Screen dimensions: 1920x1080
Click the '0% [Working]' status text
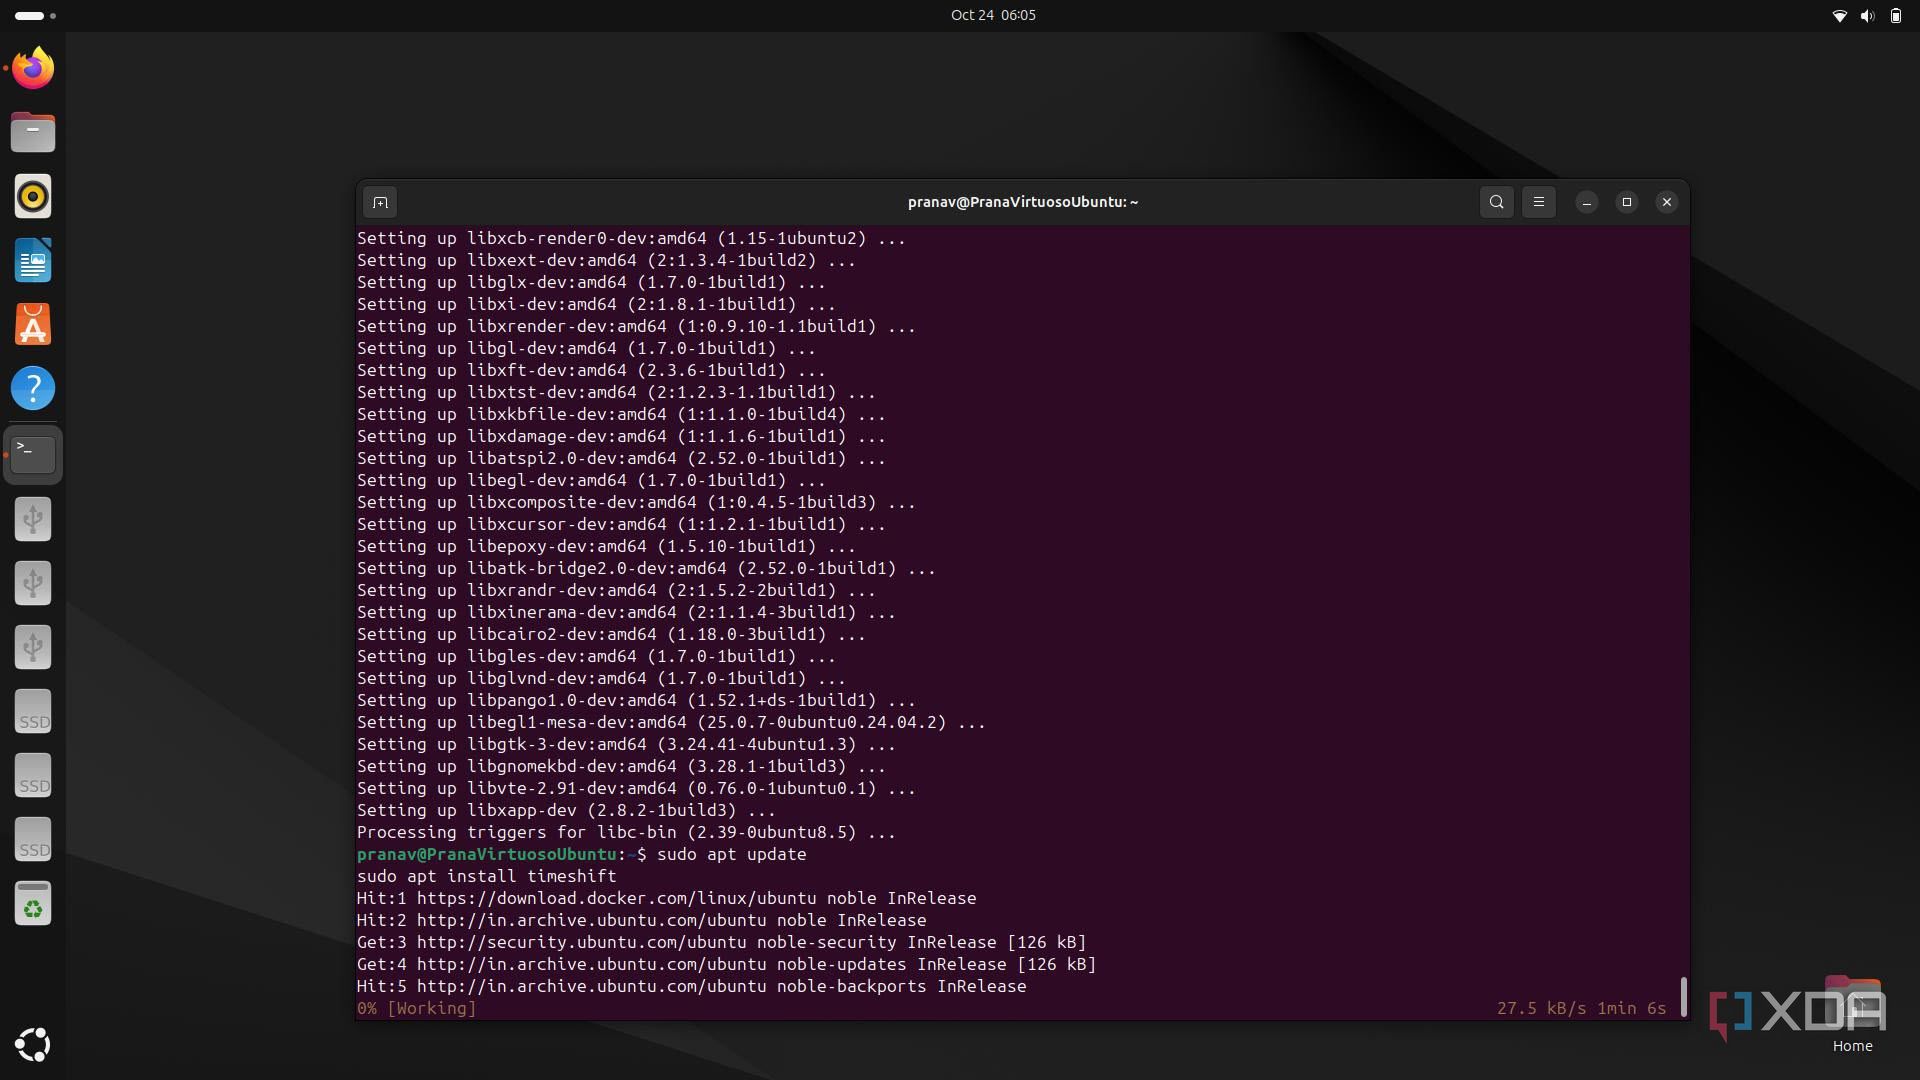tap(417, 1008)
